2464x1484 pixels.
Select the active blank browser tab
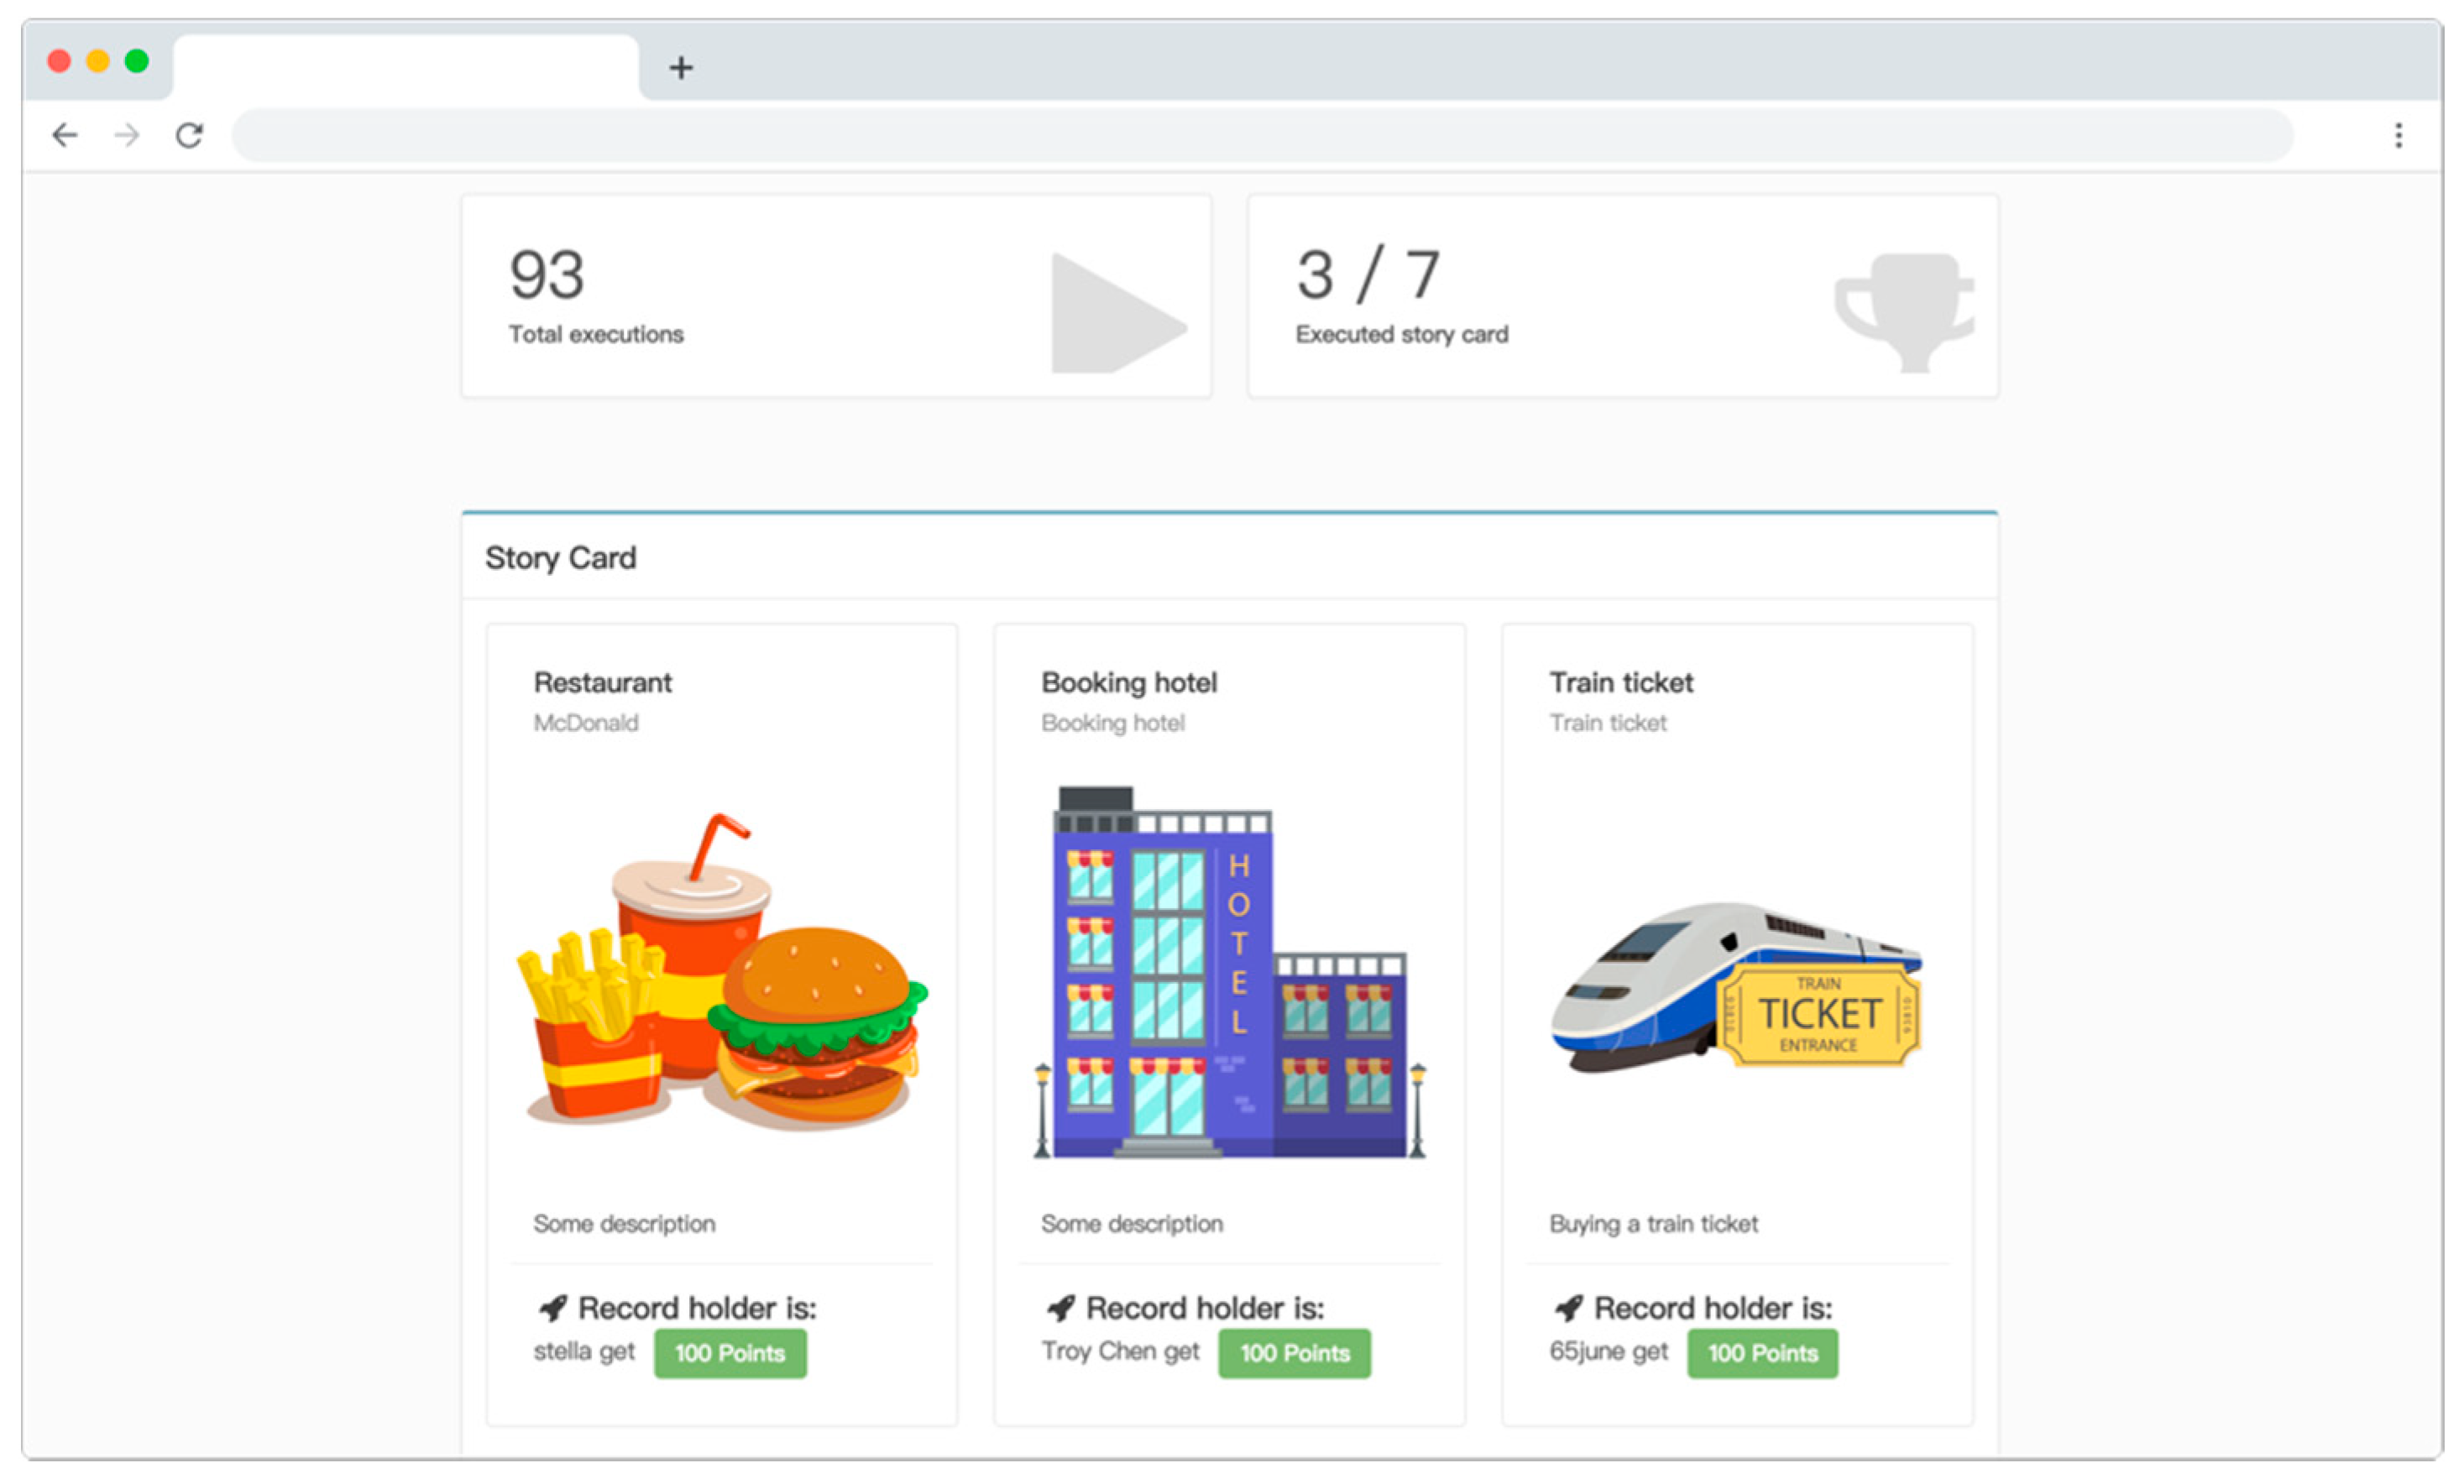405,68
